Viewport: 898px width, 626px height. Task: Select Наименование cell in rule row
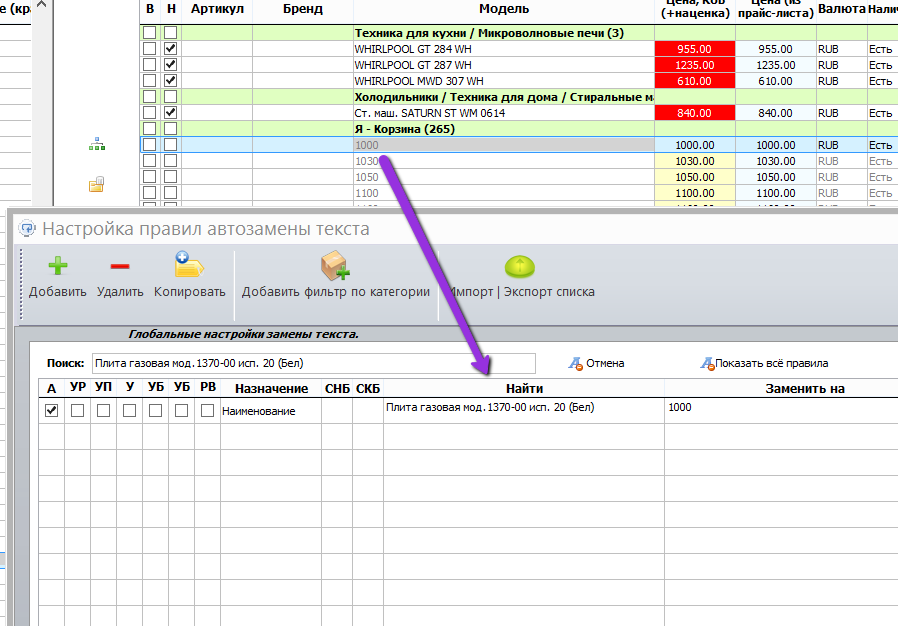tap(271, 411)
